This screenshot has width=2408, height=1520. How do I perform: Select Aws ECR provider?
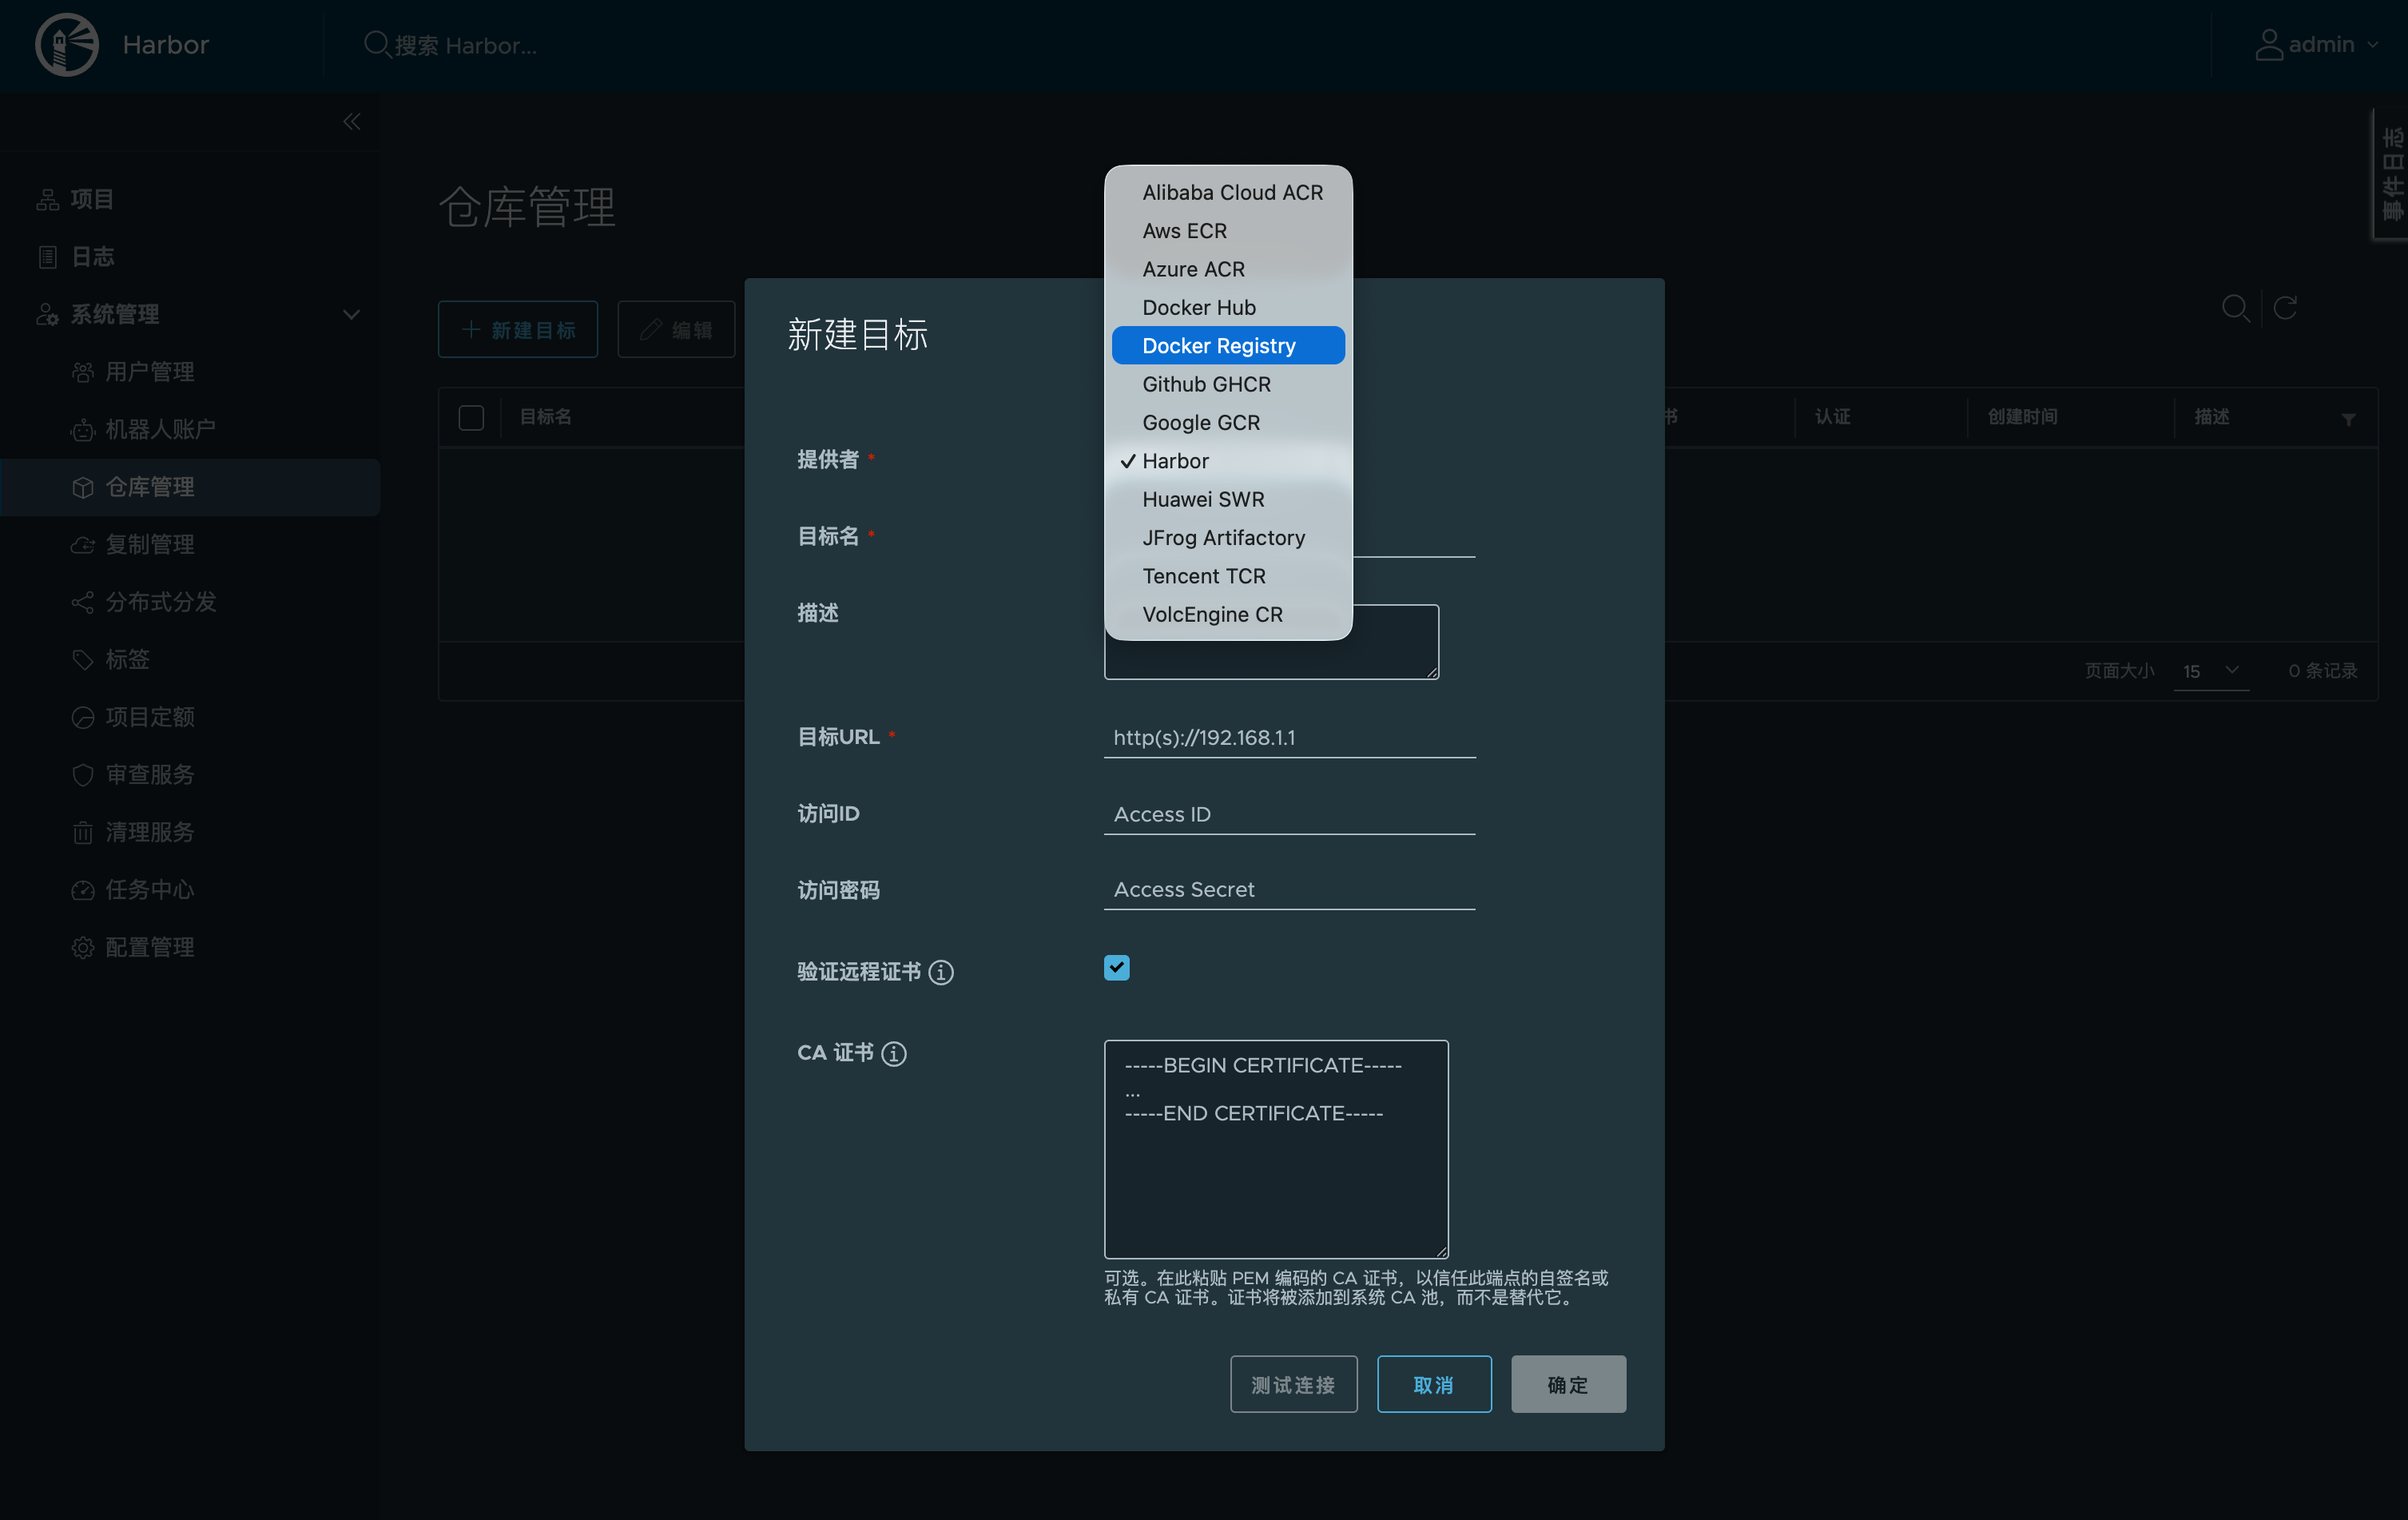point(1228,230)
